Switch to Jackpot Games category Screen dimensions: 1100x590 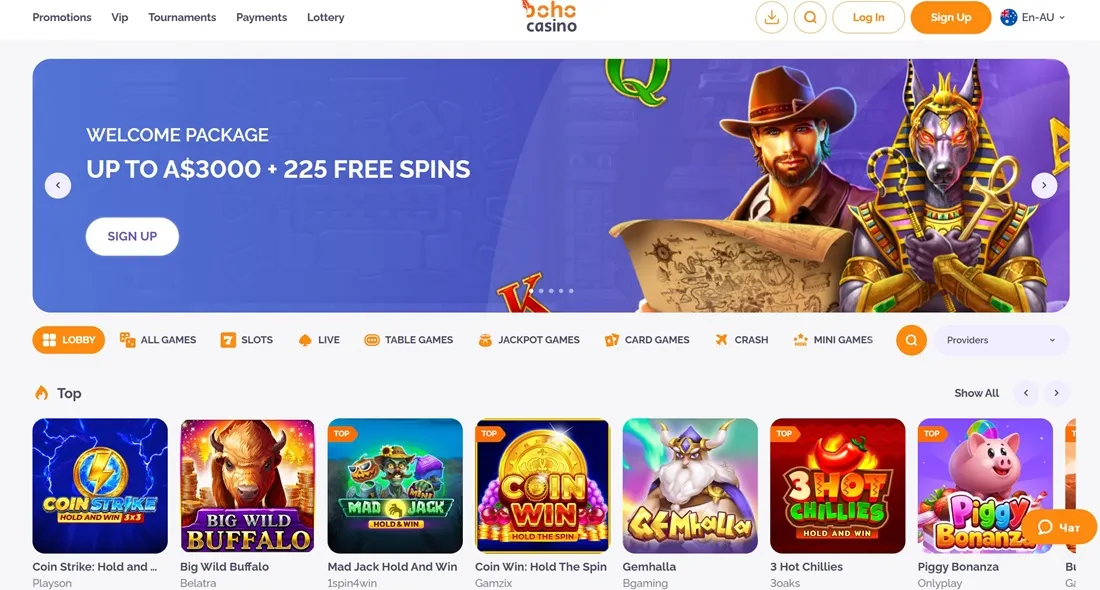pos(529,340)
